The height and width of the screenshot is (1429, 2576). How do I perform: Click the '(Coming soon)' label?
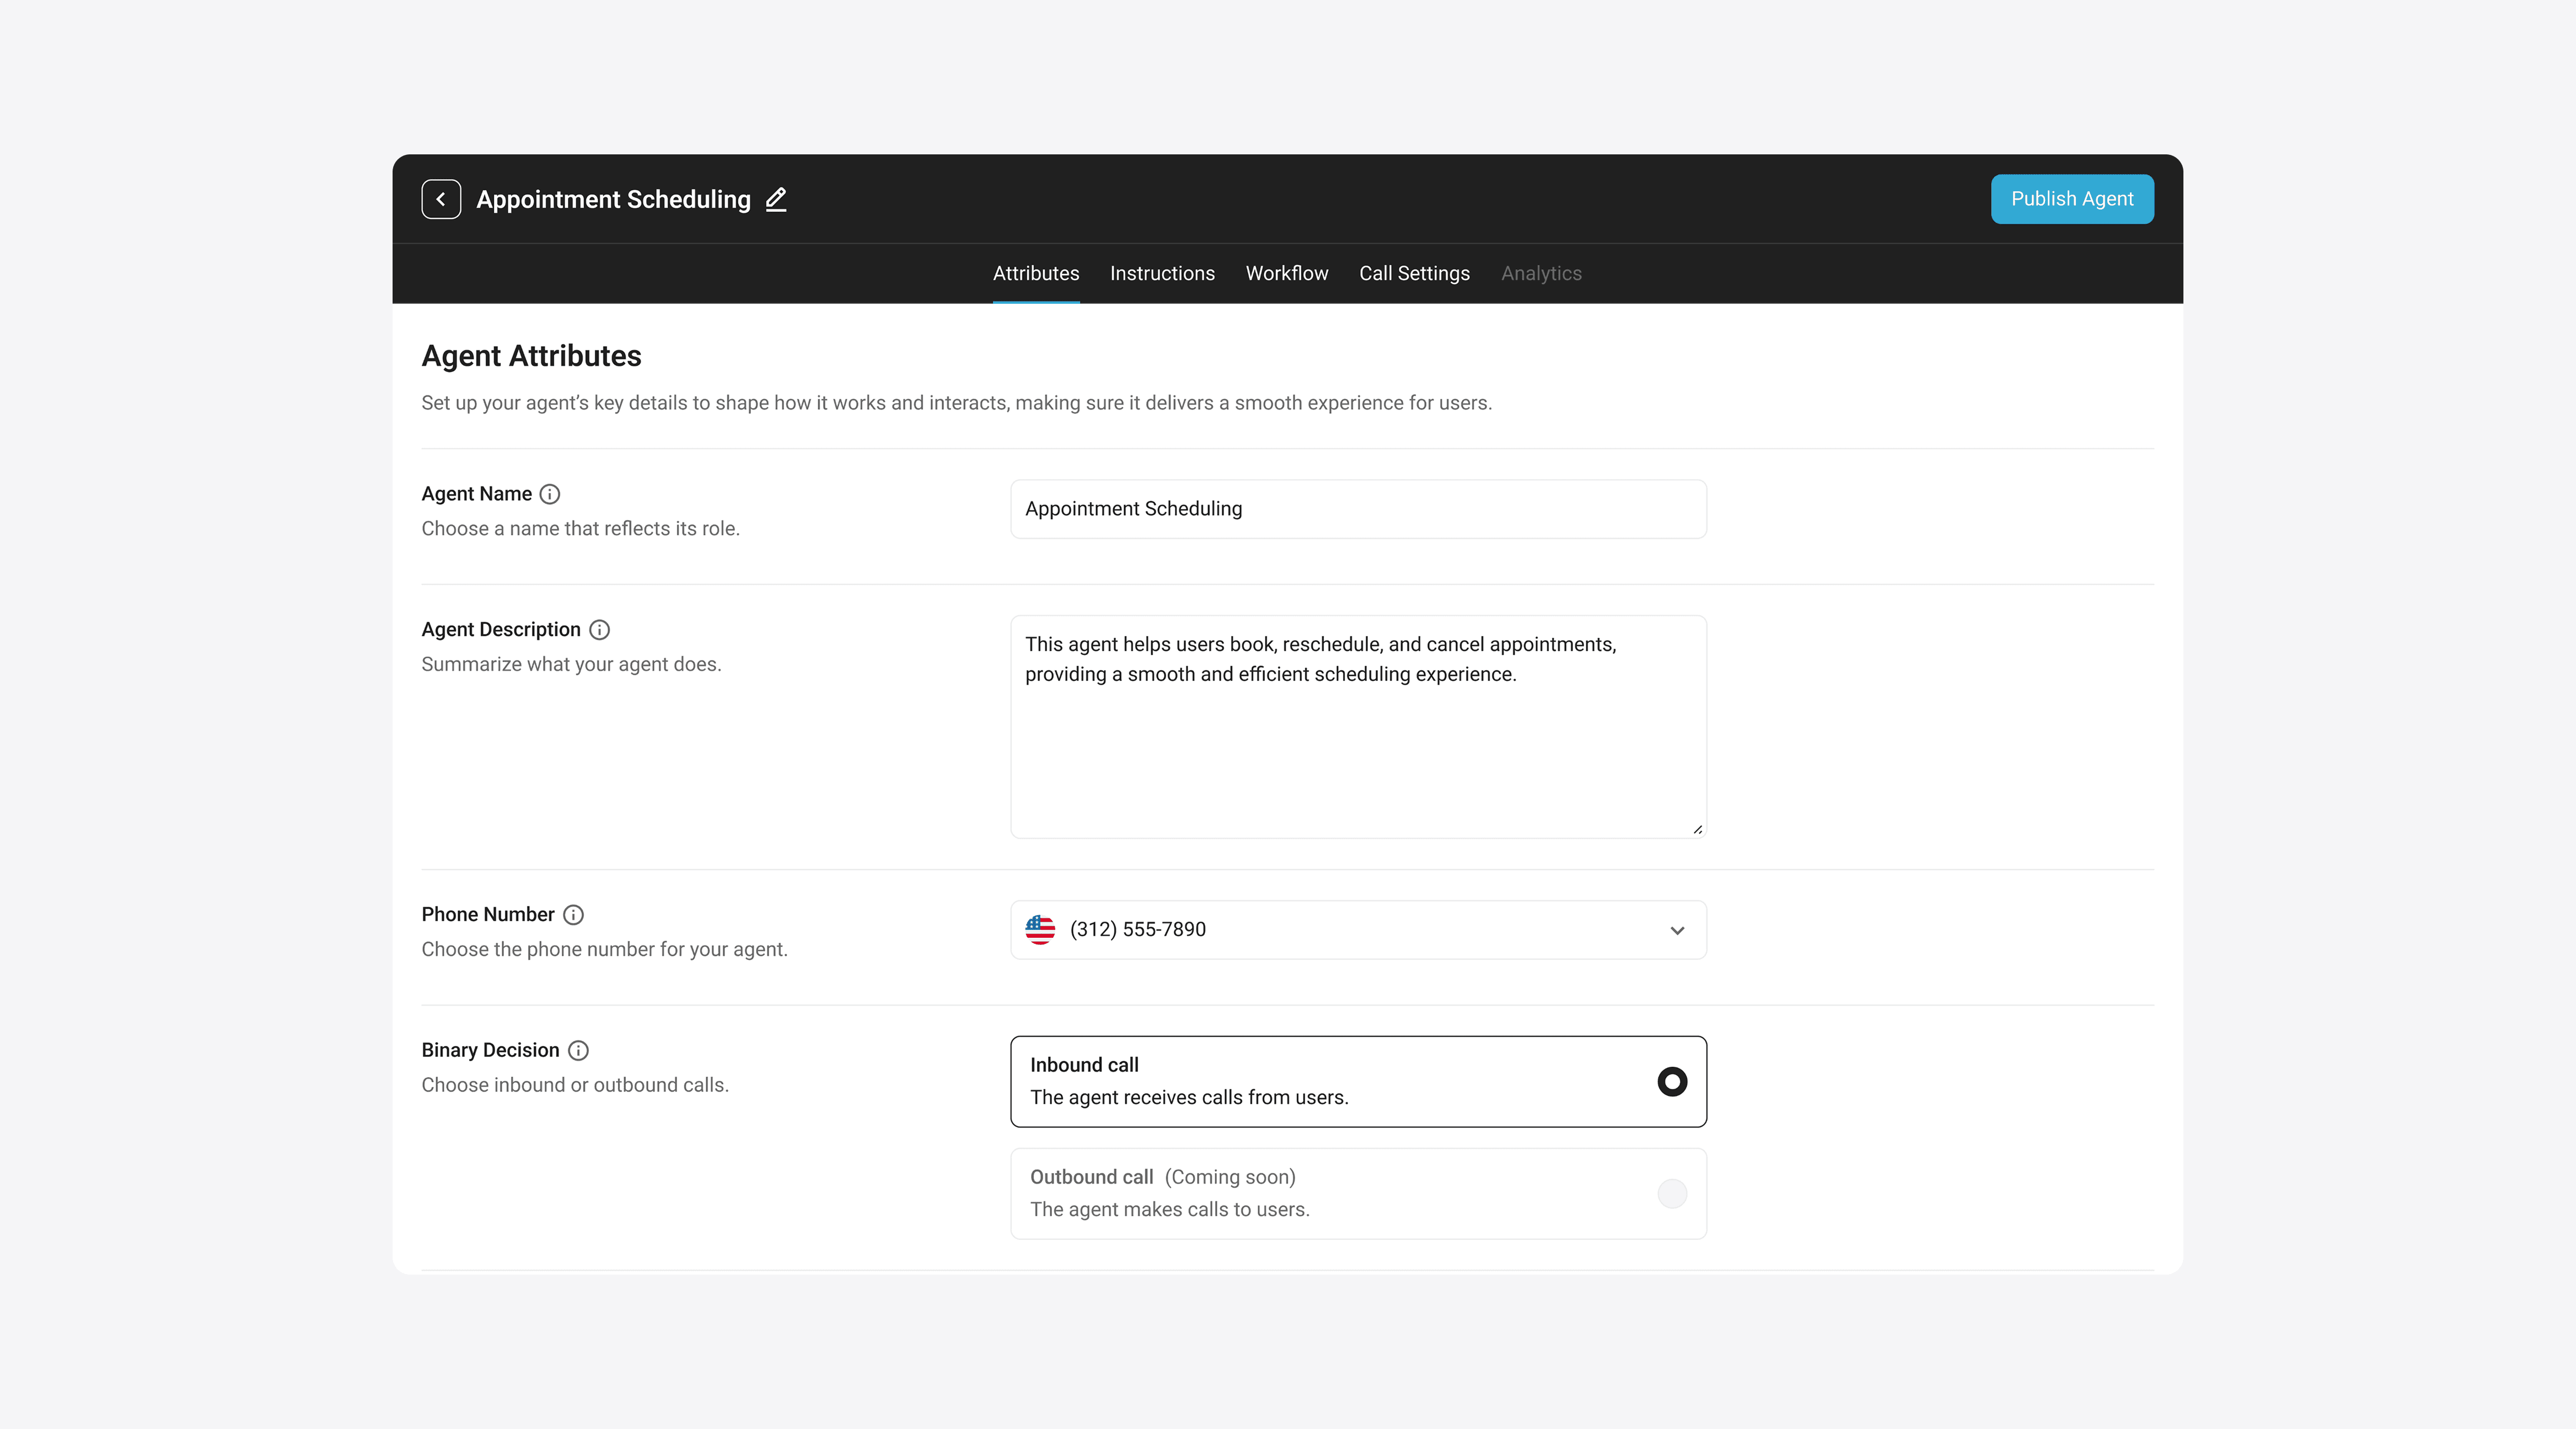click(1230, 1178)
